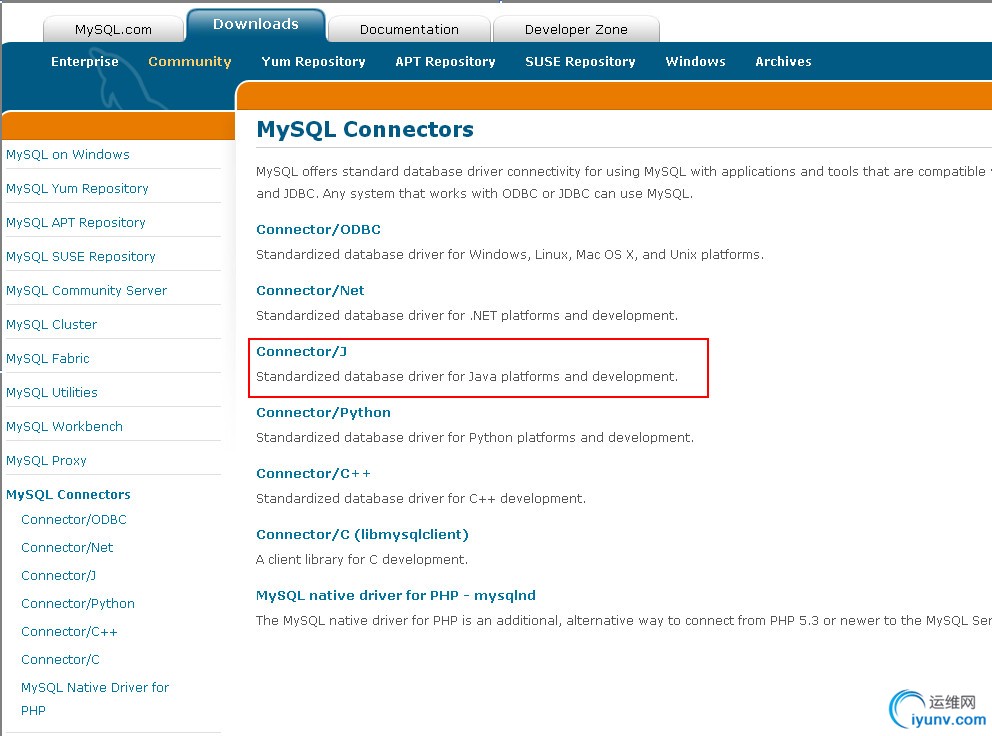Open Connector/J in the sidebar submenu
This screenshot has height=736, width=992.
(x=59, y=575)
